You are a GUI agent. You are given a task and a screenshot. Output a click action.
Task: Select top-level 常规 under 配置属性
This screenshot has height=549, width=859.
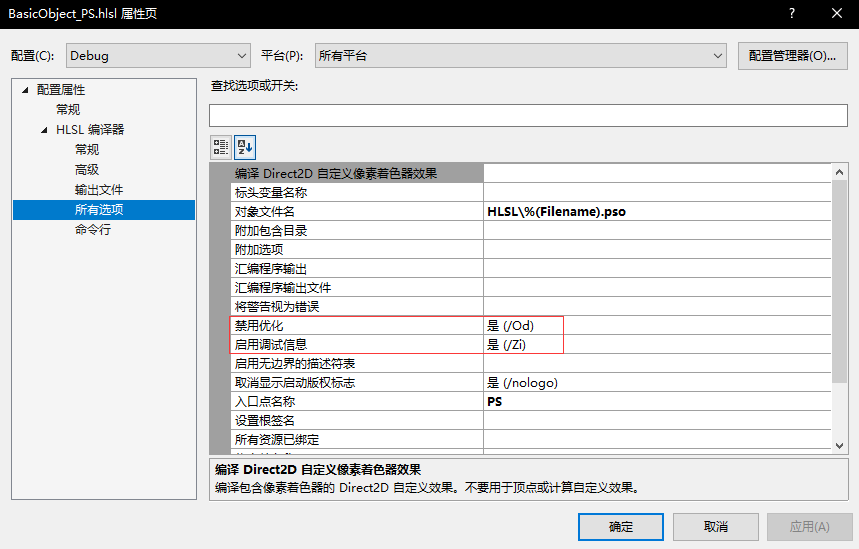(68, 110)
